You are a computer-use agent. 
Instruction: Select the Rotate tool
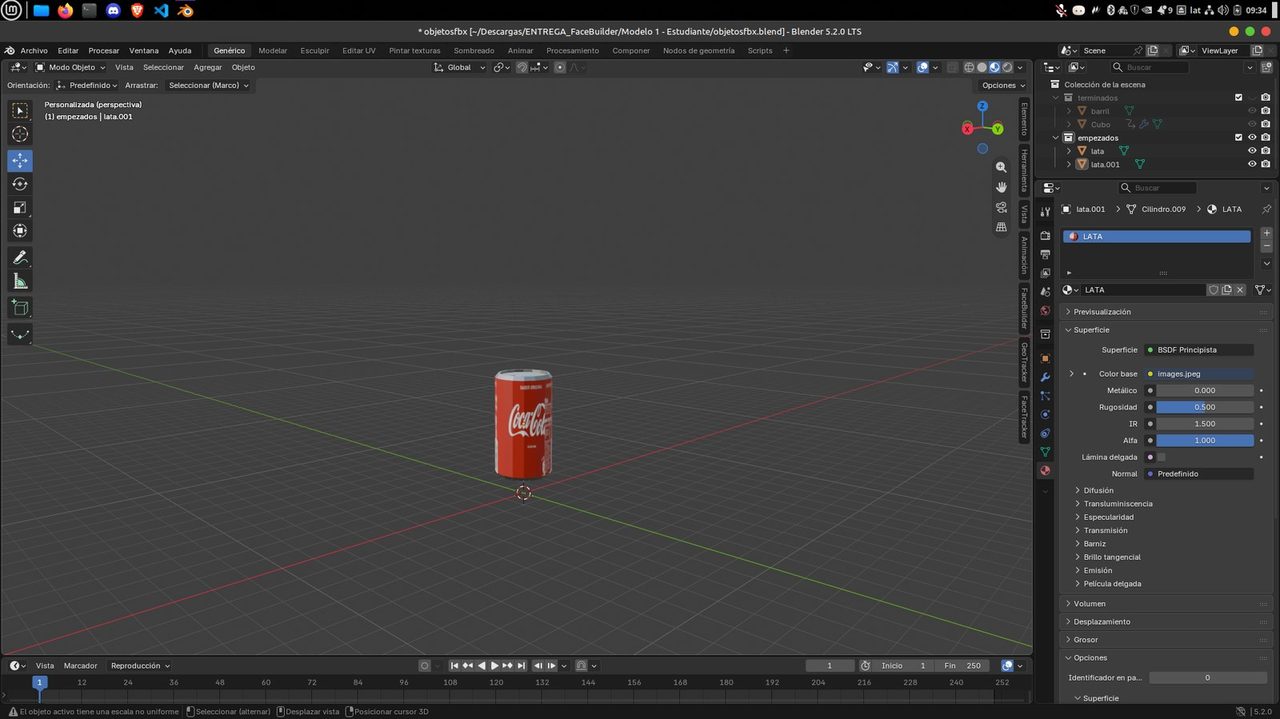(x=20, y=184)
